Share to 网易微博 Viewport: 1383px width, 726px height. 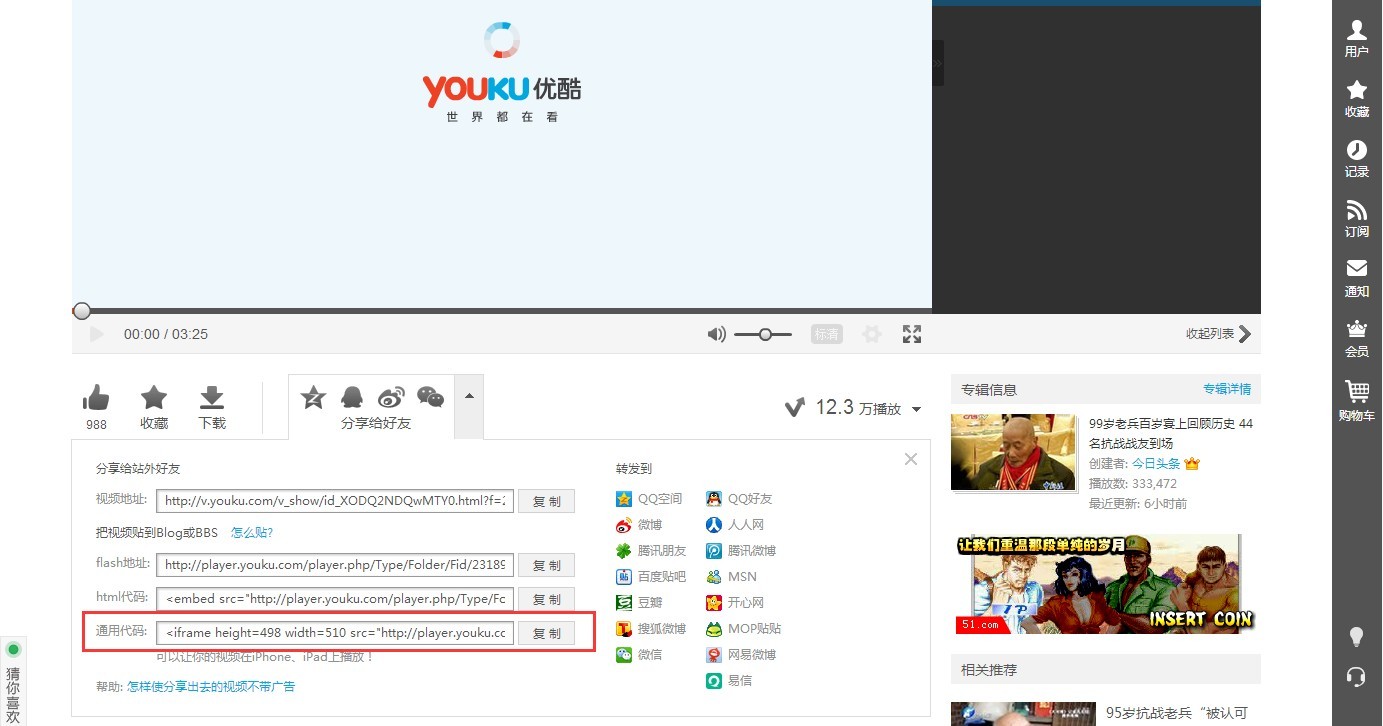click(x=741, y=655)
